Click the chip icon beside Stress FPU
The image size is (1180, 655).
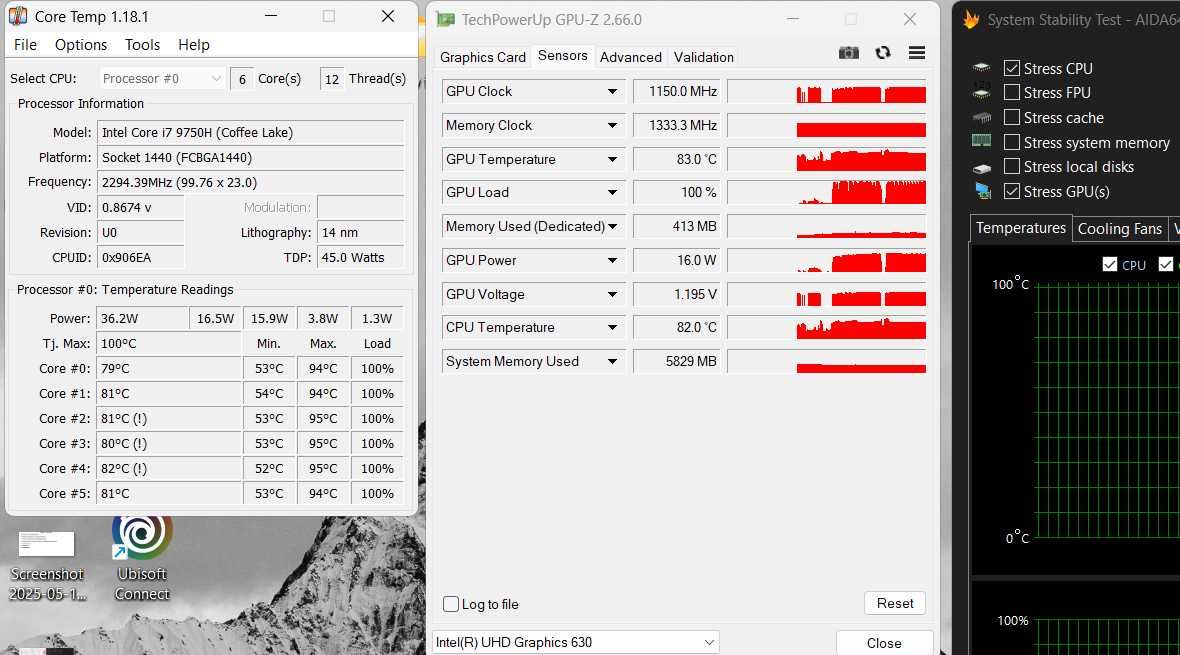coord(981,93)
